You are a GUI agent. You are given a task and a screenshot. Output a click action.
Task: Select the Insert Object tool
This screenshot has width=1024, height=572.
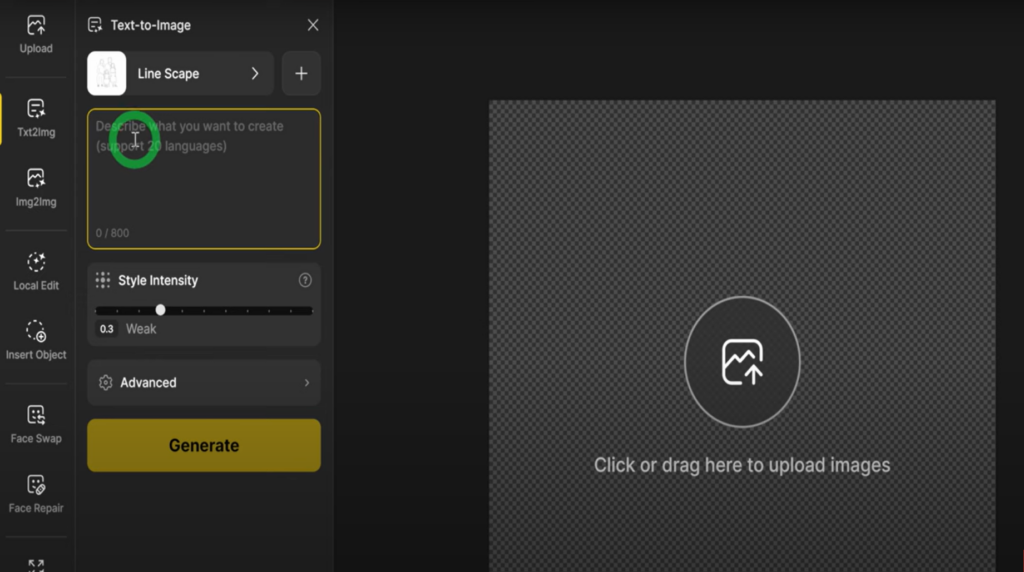36,340
